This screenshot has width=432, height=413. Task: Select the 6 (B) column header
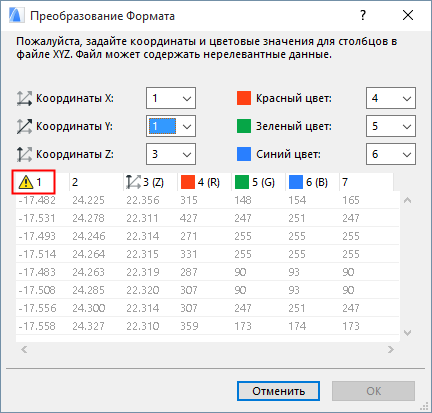312,182
